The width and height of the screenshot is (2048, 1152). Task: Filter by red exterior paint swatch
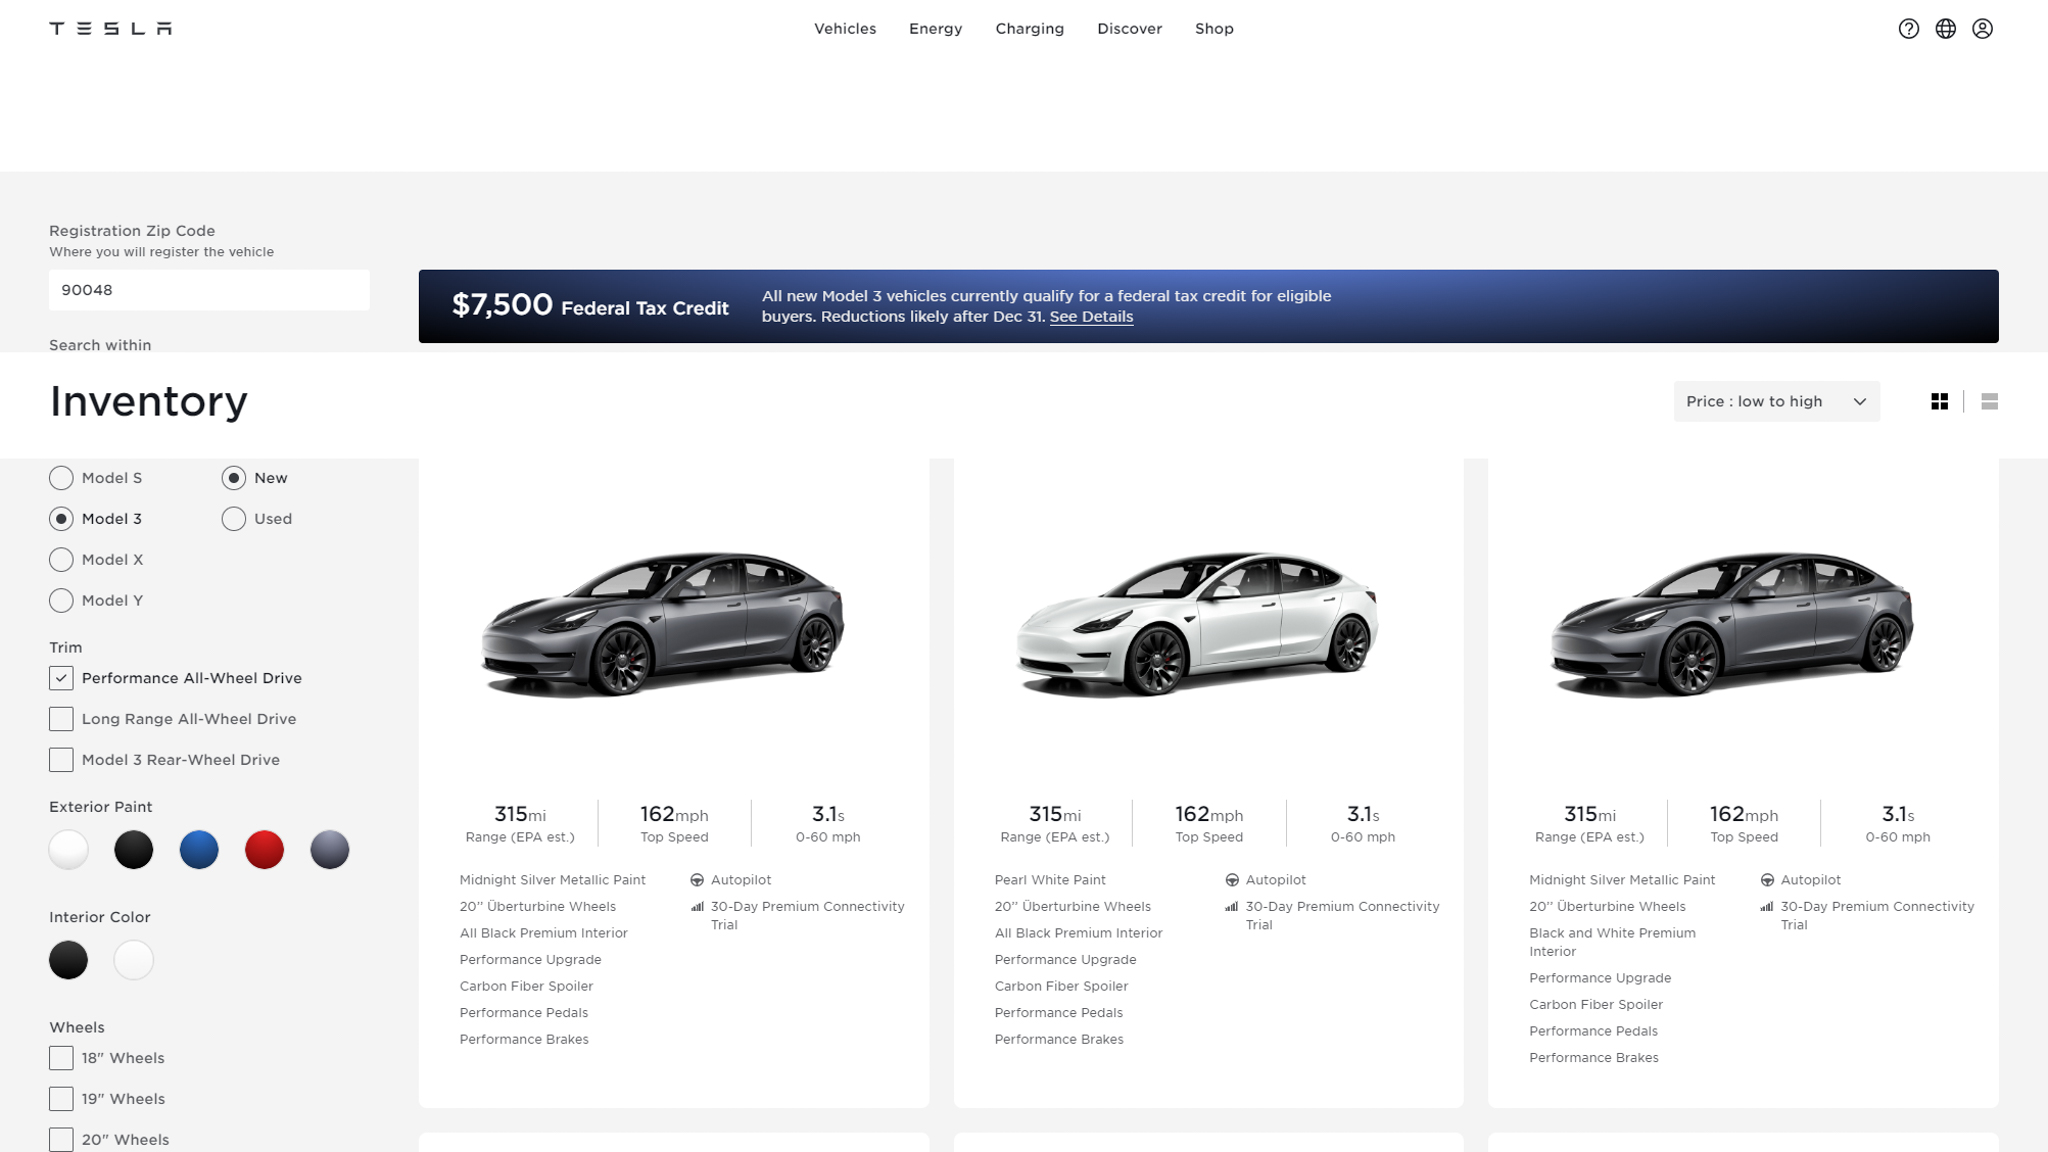(264, 850)
